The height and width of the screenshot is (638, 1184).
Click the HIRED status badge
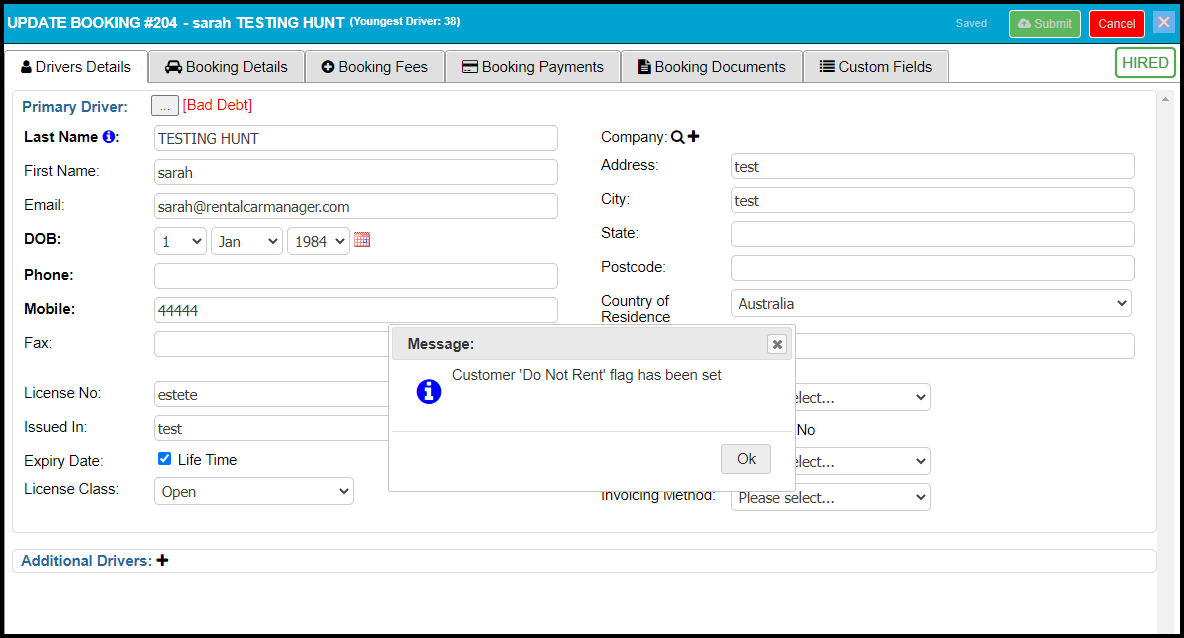pos(1145,63)
